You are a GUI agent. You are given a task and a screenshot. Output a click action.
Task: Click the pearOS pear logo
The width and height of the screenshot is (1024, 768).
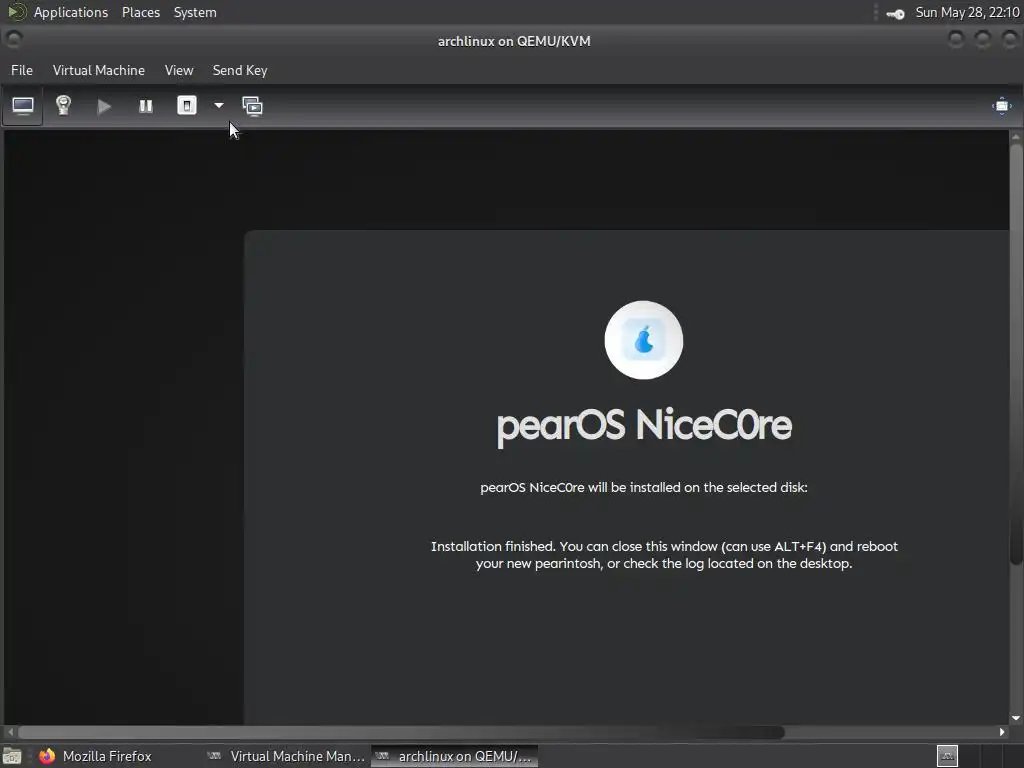644,340
